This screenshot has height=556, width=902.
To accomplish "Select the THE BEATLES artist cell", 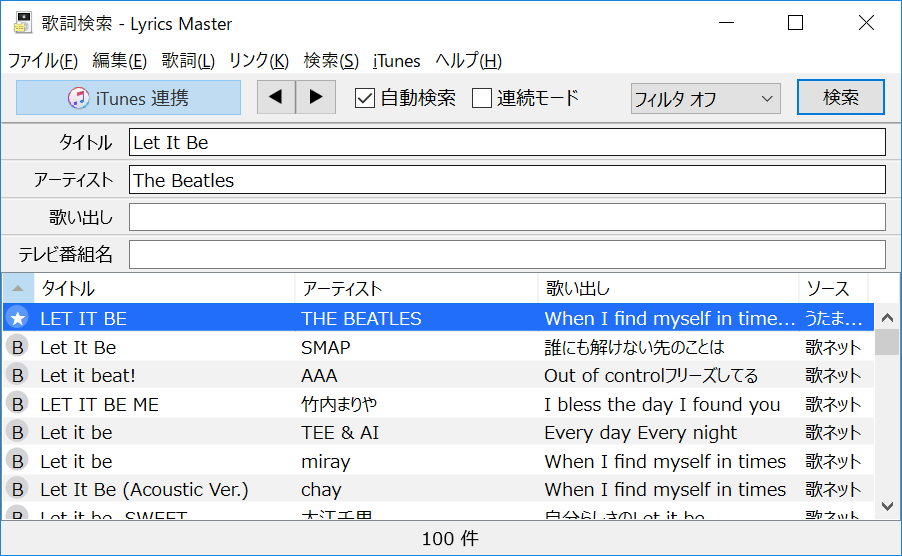I will (361, 319).
